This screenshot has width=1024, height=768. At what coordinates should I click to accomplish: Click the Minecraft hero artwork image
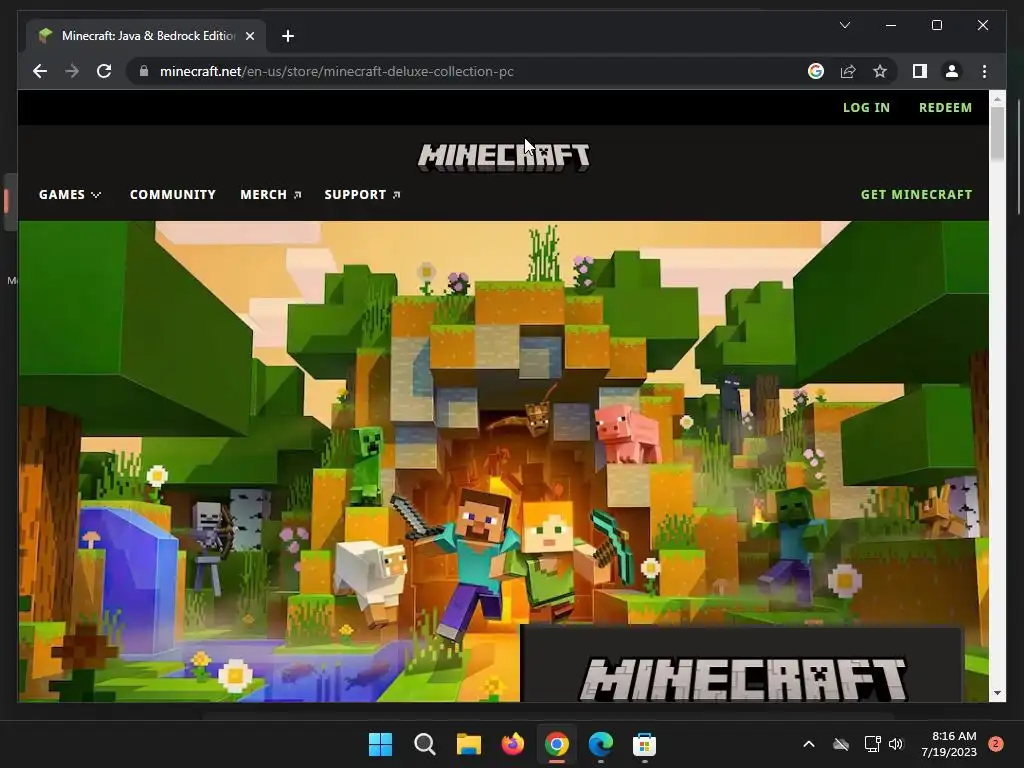(503, 461)
